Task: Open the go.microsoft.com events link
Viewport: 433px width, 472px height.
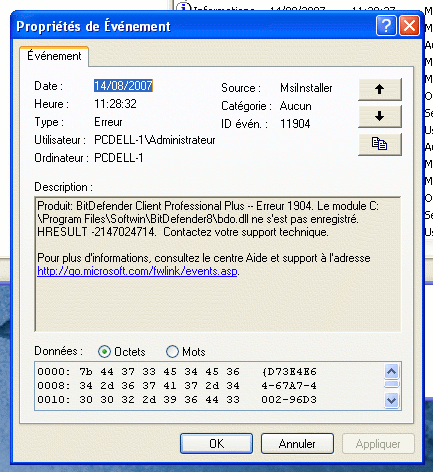Action: coord(137,271)
